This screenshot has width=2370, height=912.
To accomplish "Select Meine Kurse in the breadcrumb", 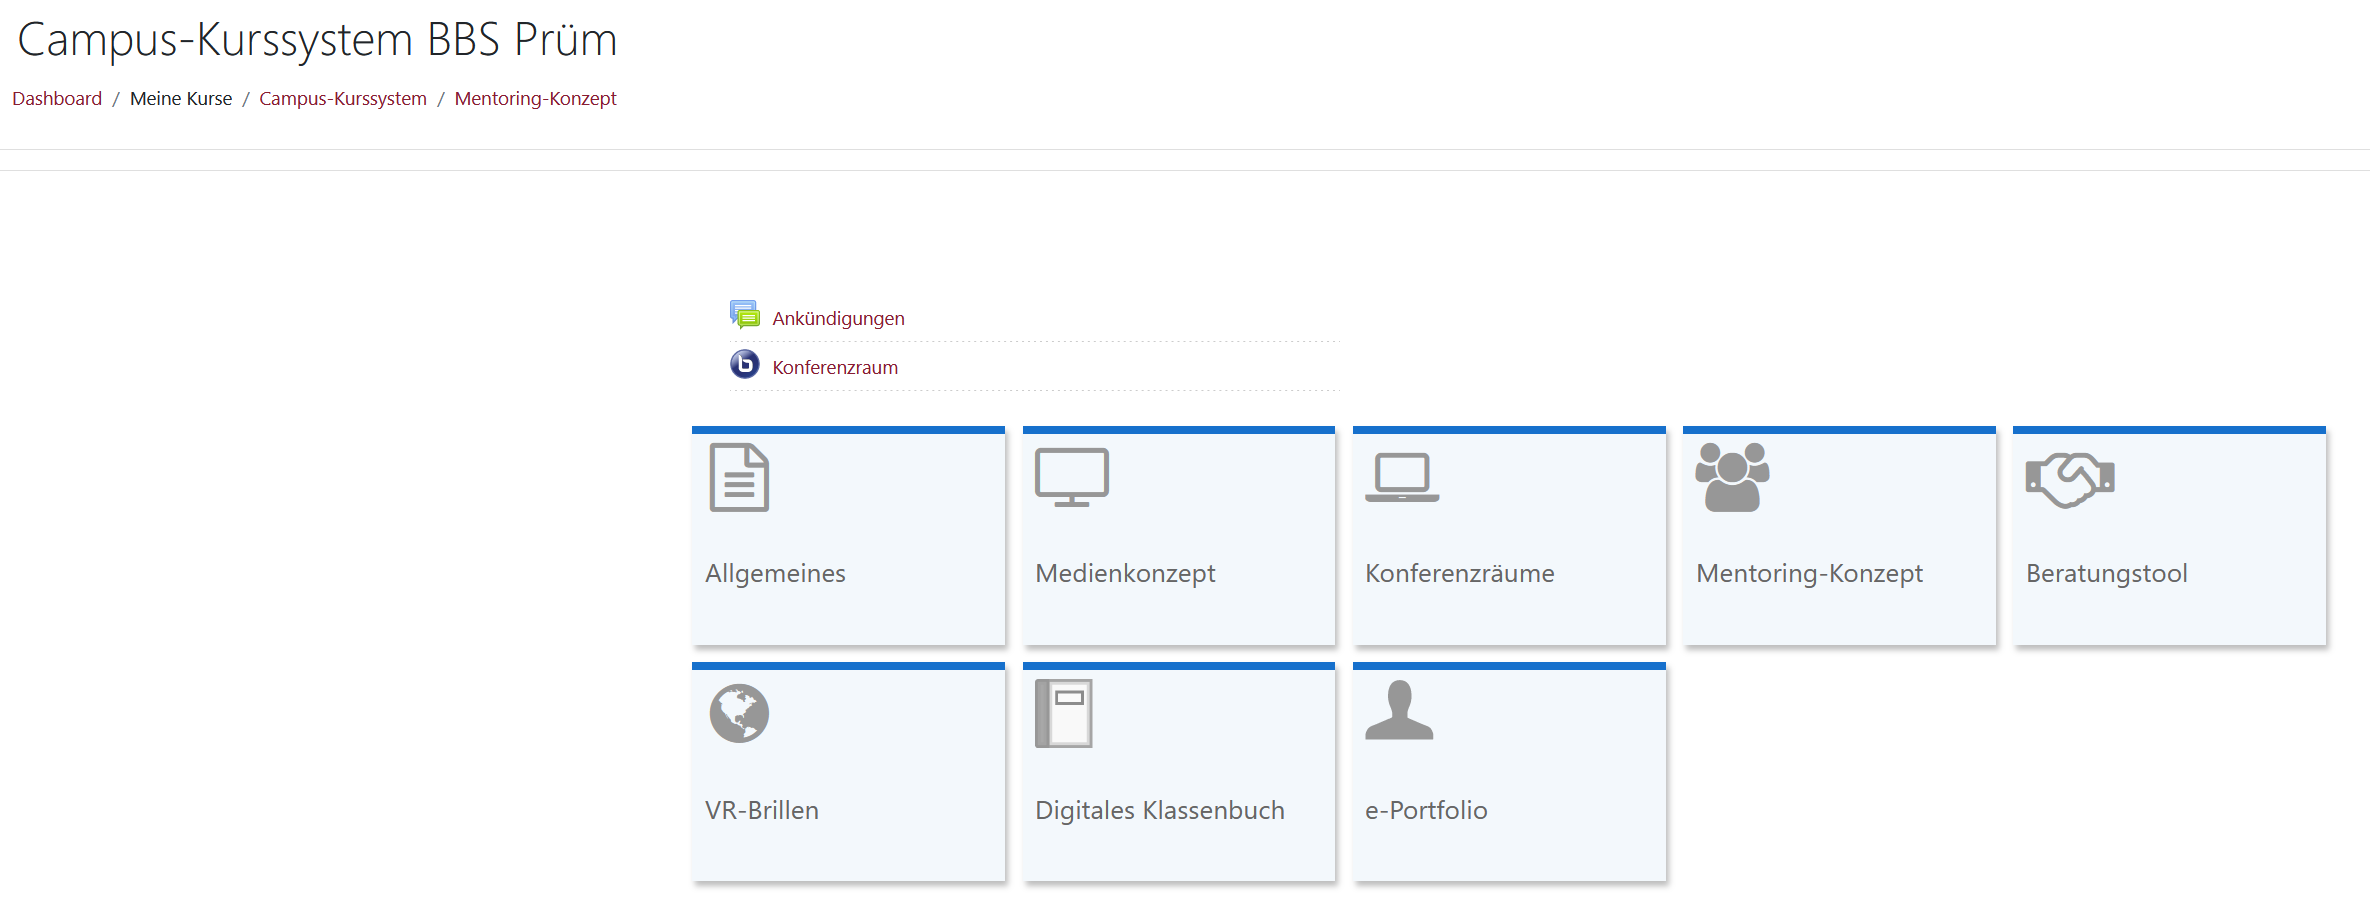I will point(181,98).
